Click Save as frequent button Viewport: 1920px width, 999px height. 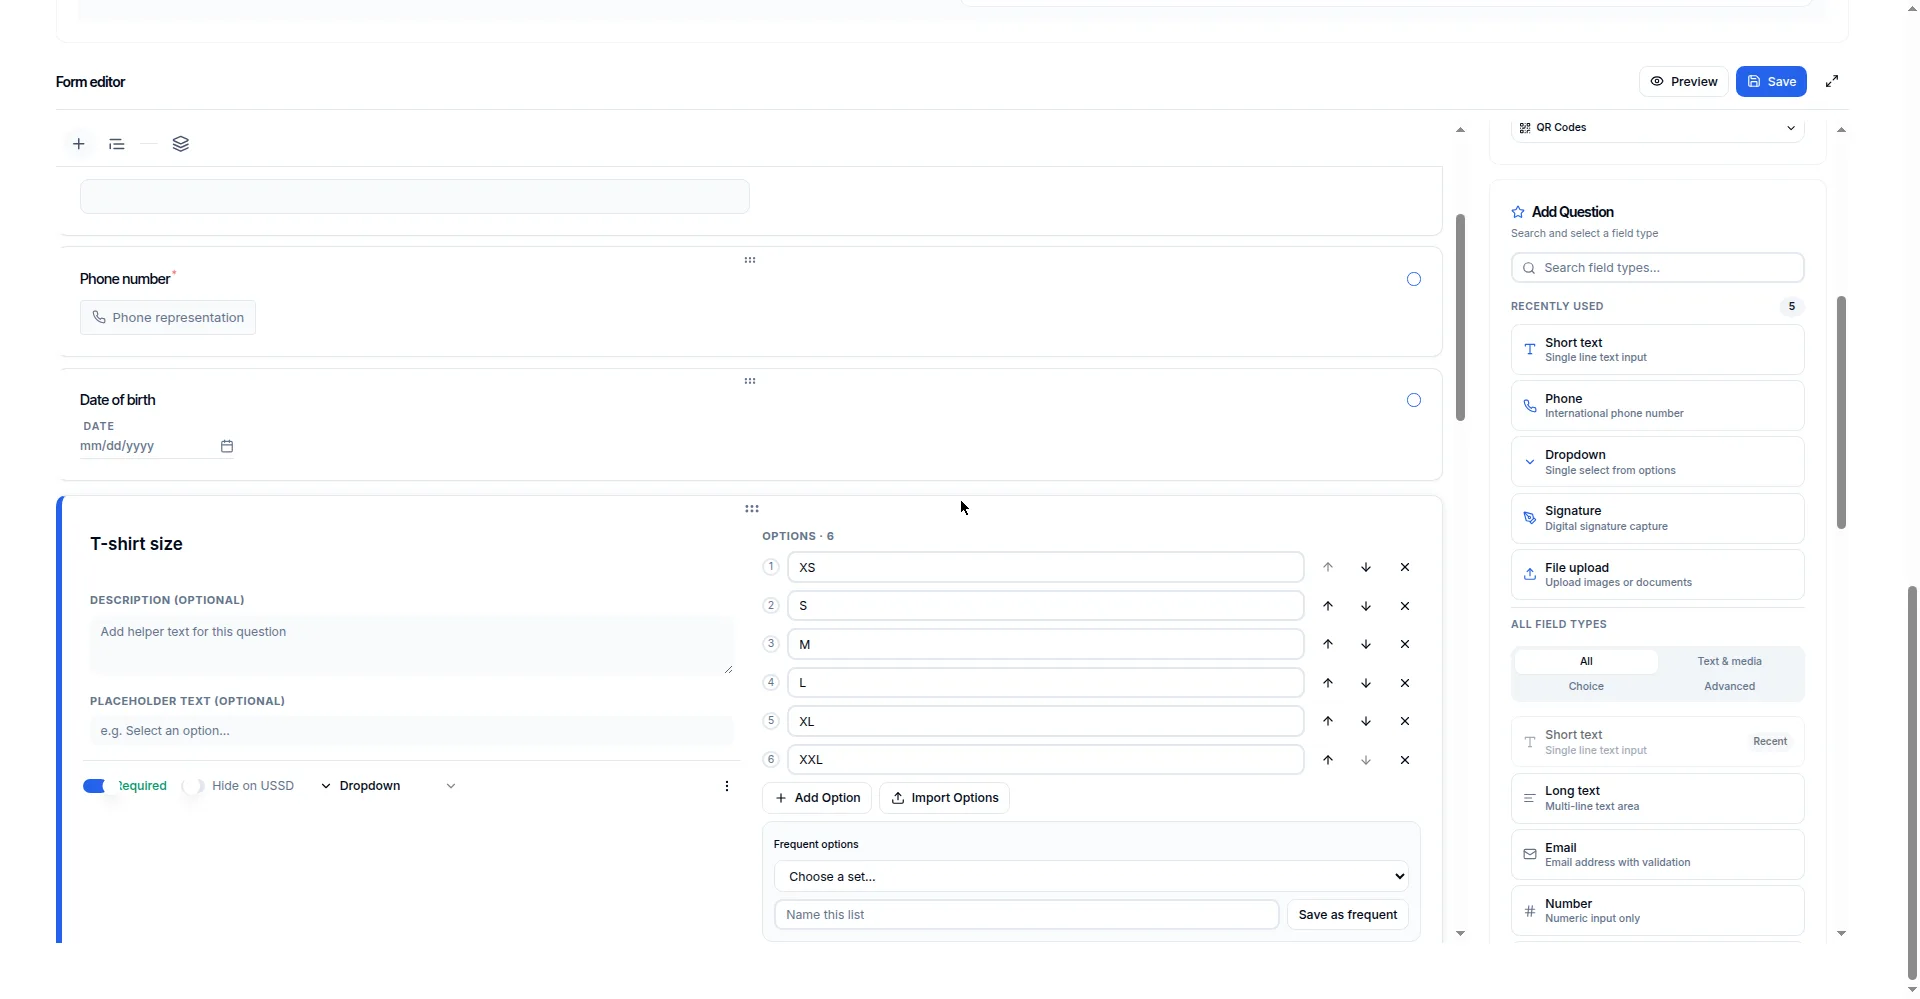[1347, 915]
